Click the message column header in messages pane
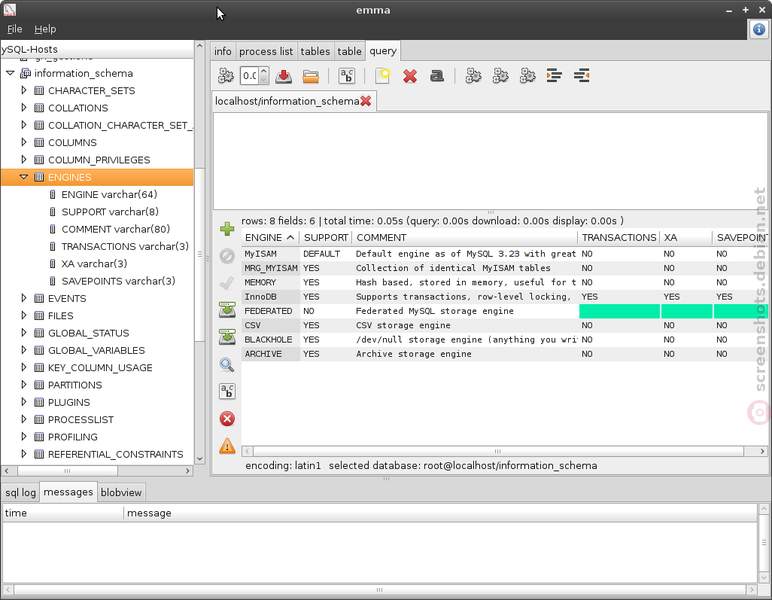 coord(440,513)
